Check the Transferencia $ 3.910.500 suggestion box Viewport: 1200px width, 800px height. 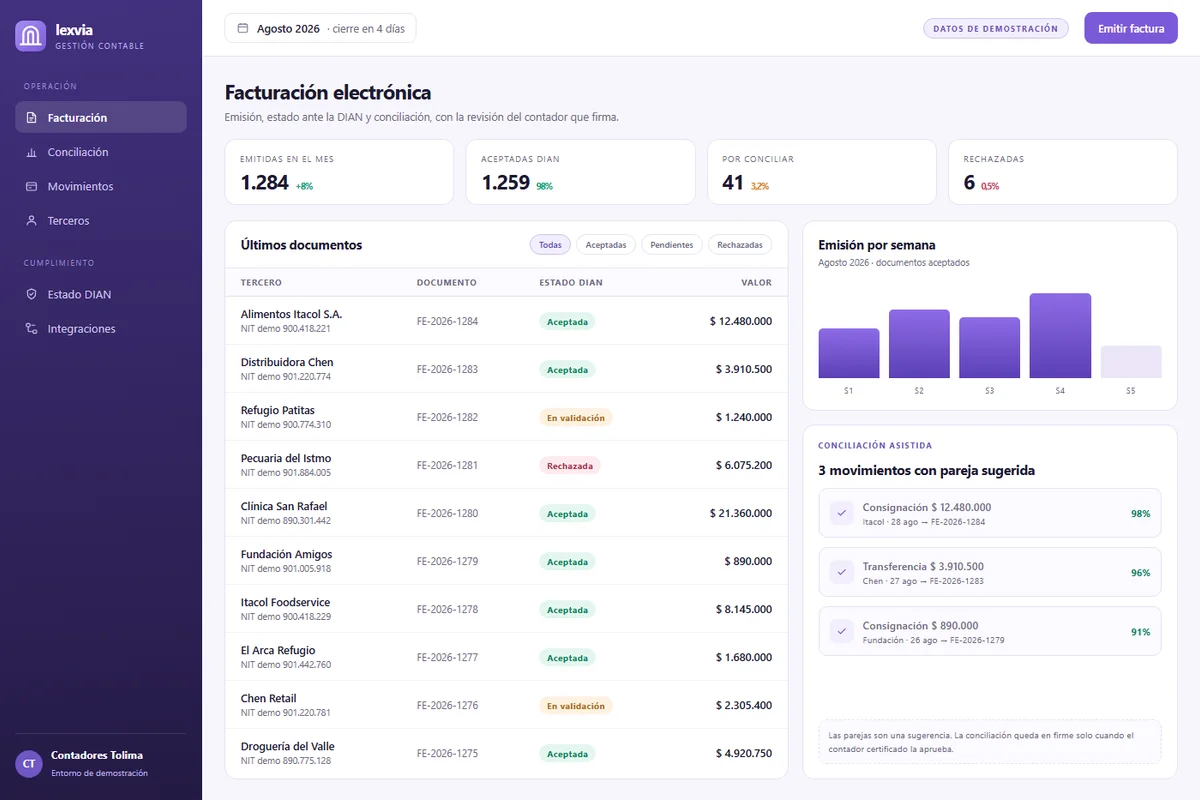click(842, 572)
